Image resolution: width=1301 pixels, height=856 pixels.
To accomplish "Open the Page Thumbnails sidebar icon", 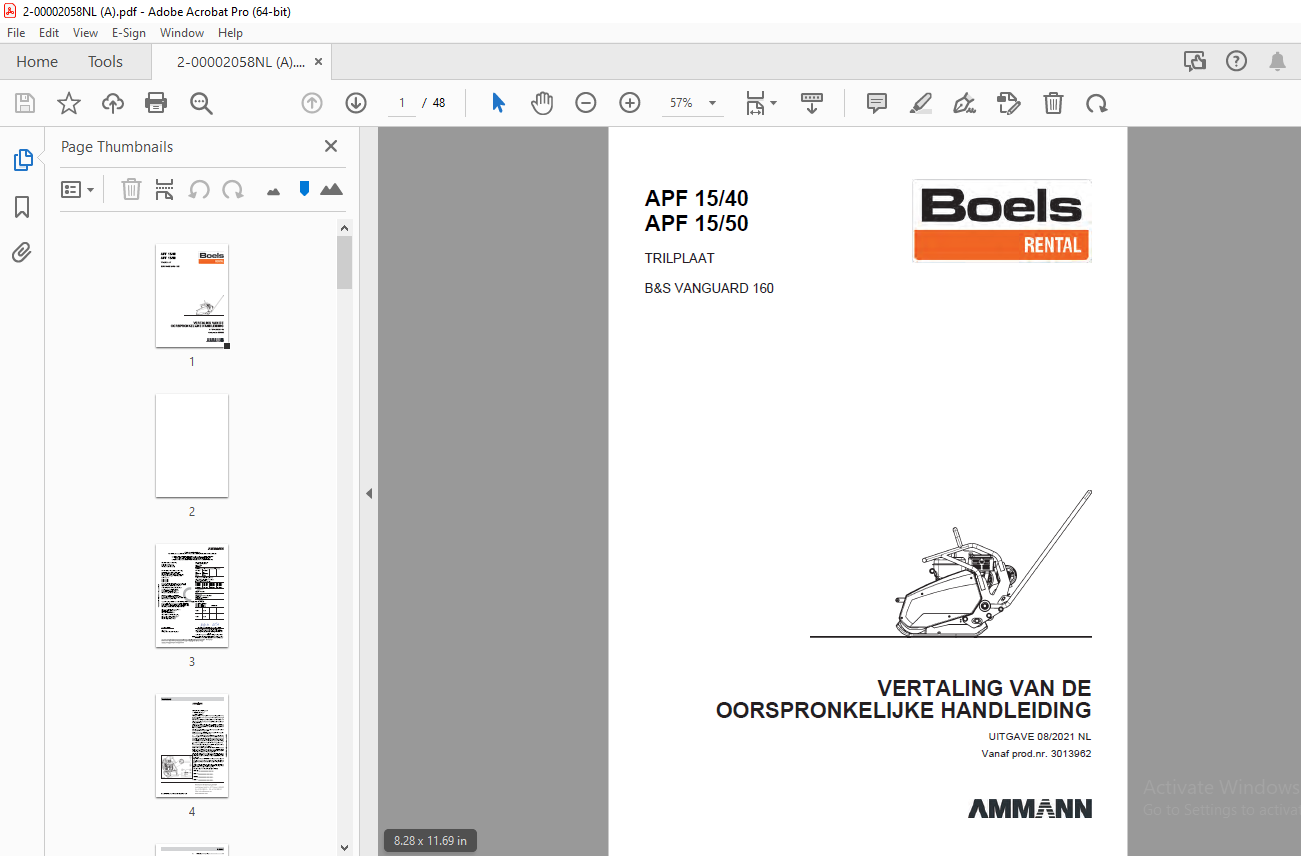I will tap(22, 160).
